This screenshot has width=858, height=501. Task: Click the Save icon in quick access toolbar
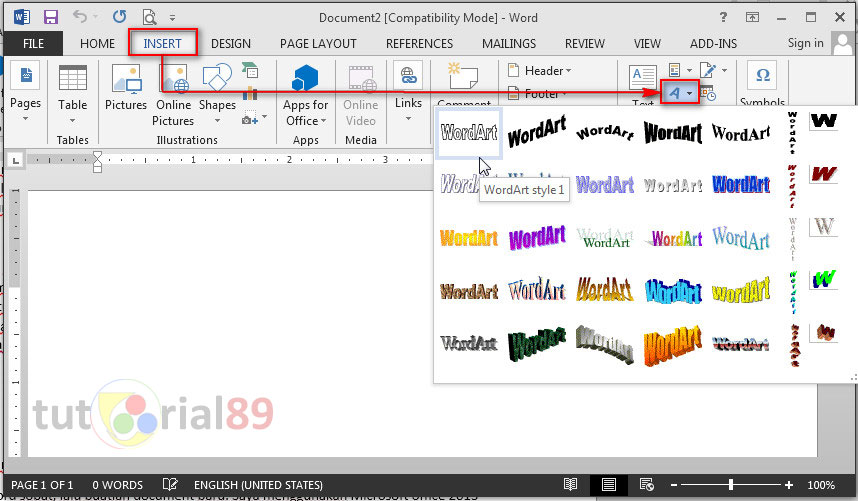(x=50, y=17)
